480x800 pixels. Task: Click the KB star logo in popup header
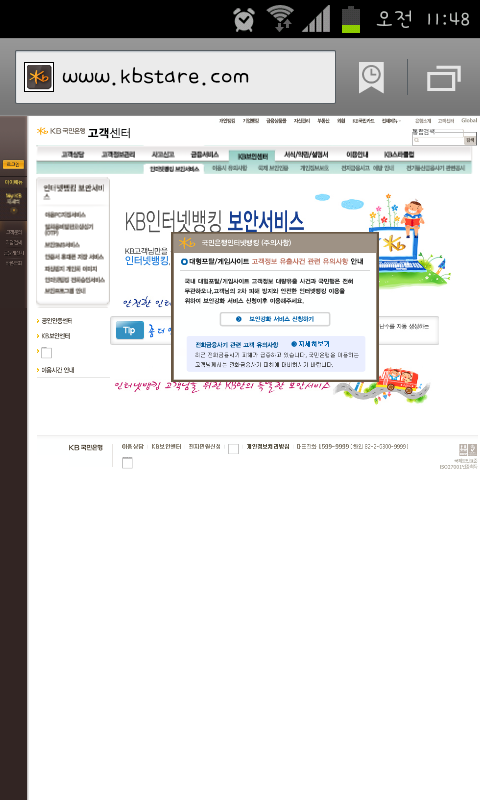tap(187, 242)
